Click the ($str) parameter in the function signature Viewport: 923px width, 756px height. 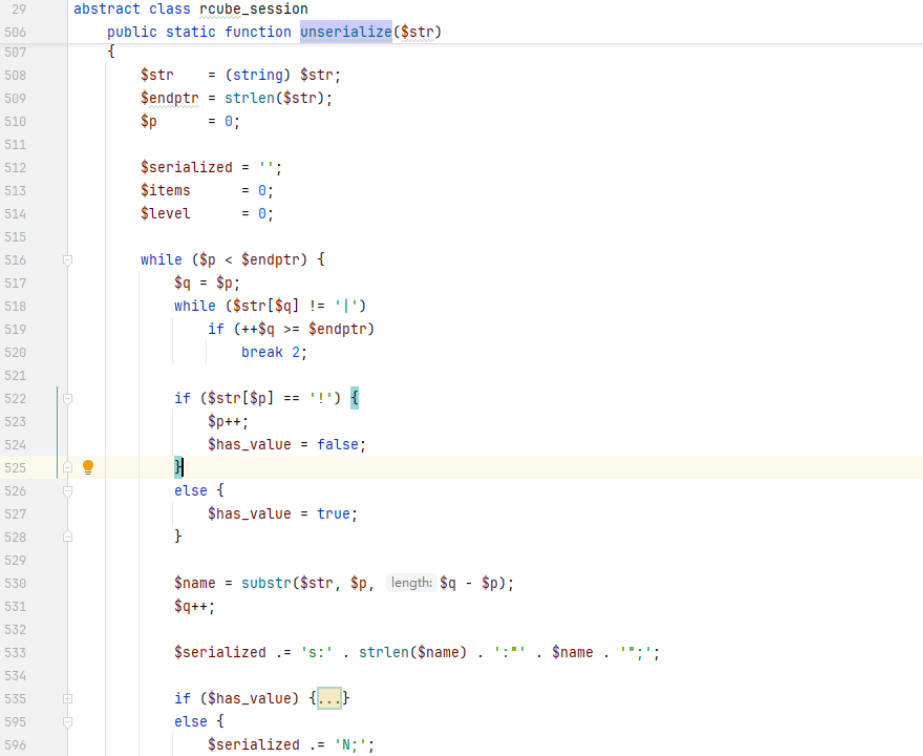(x=417, y=32)
